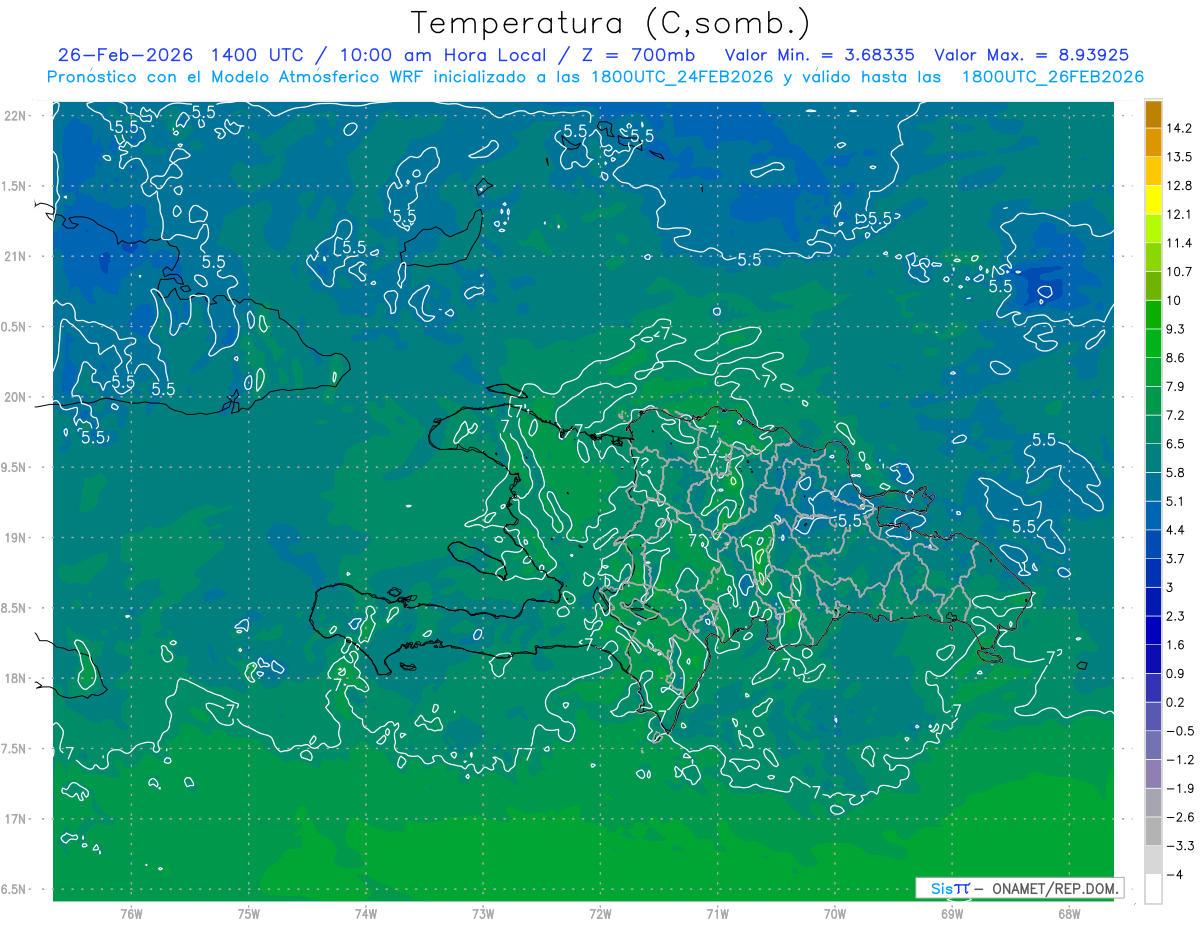Click the 'ONAMET/REP.DOM.' credit label
This screenshot has height=927, width=1200.
pos(1056,888)
